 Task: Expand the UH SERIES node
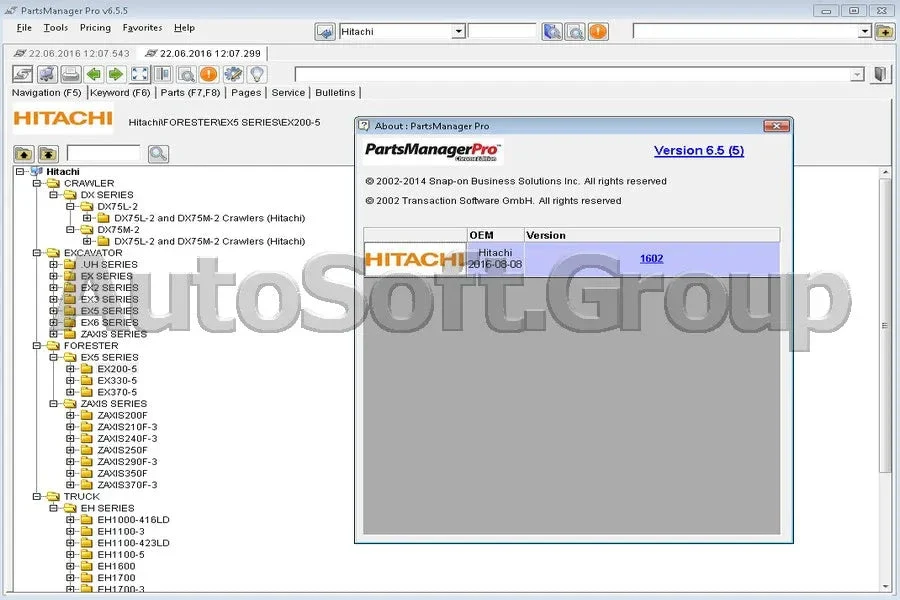click(x=53, y=265)
